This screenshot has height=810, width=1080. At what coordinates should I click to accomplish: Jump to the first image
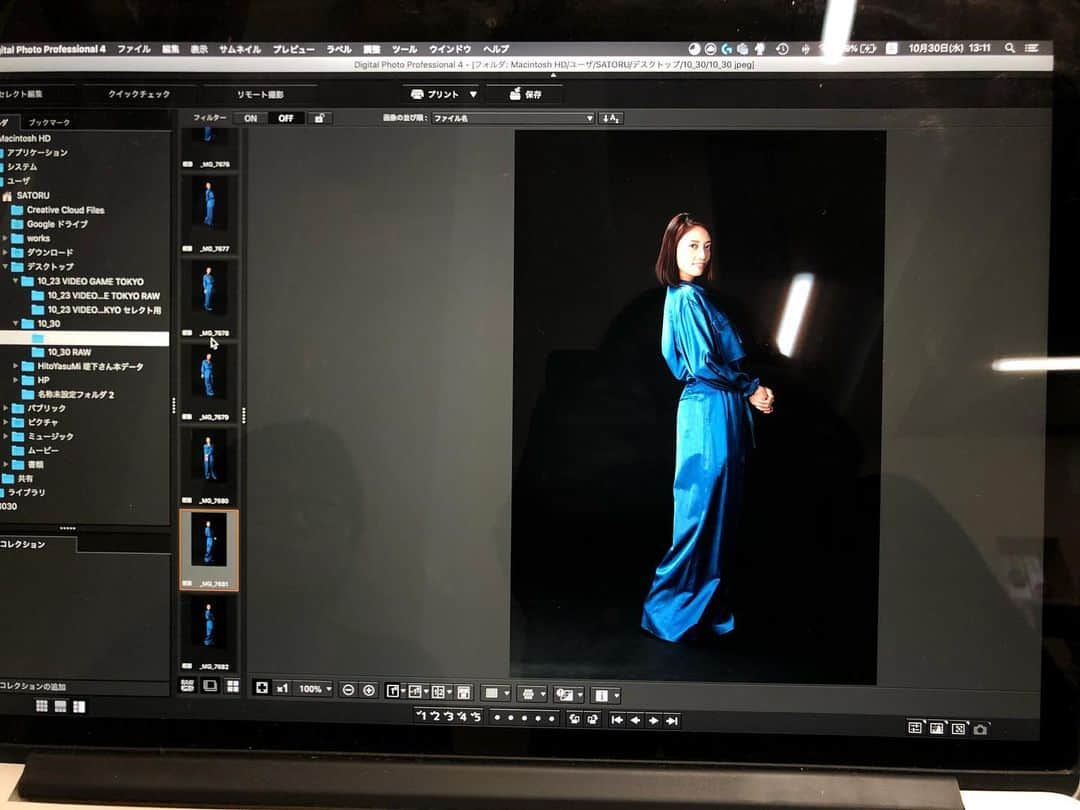pos(617,720)
